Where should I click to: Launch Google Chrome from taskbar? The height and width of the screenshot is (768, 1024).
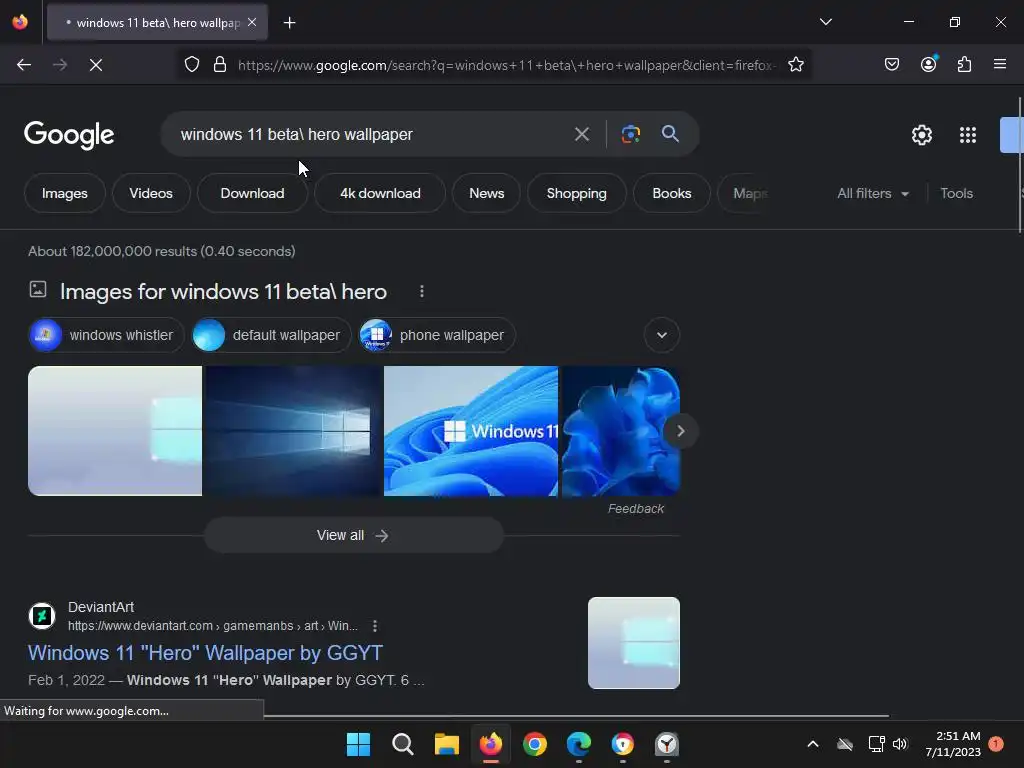pos(535,744)
